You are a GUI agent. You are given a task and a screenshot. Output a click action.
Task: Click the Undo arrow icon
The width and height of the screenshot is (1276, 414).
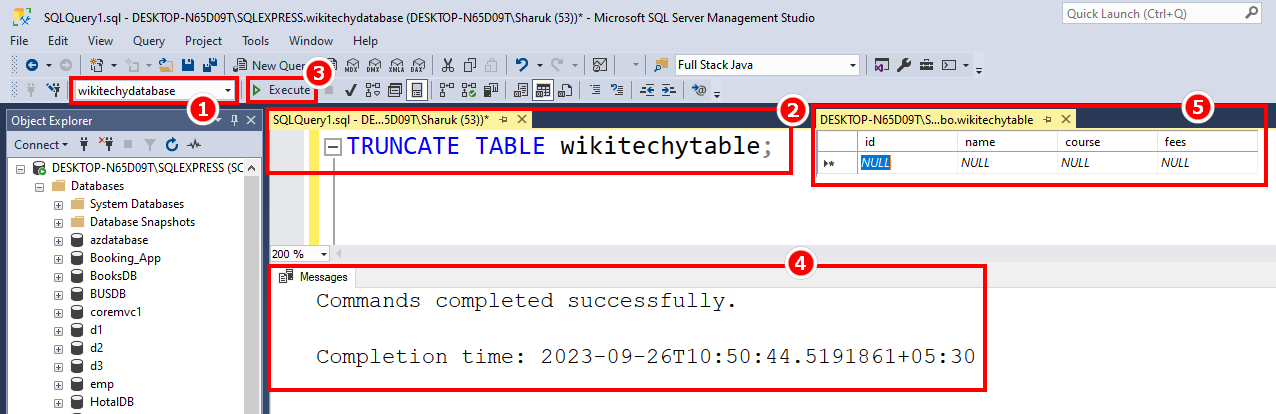(x=521, y=65)
